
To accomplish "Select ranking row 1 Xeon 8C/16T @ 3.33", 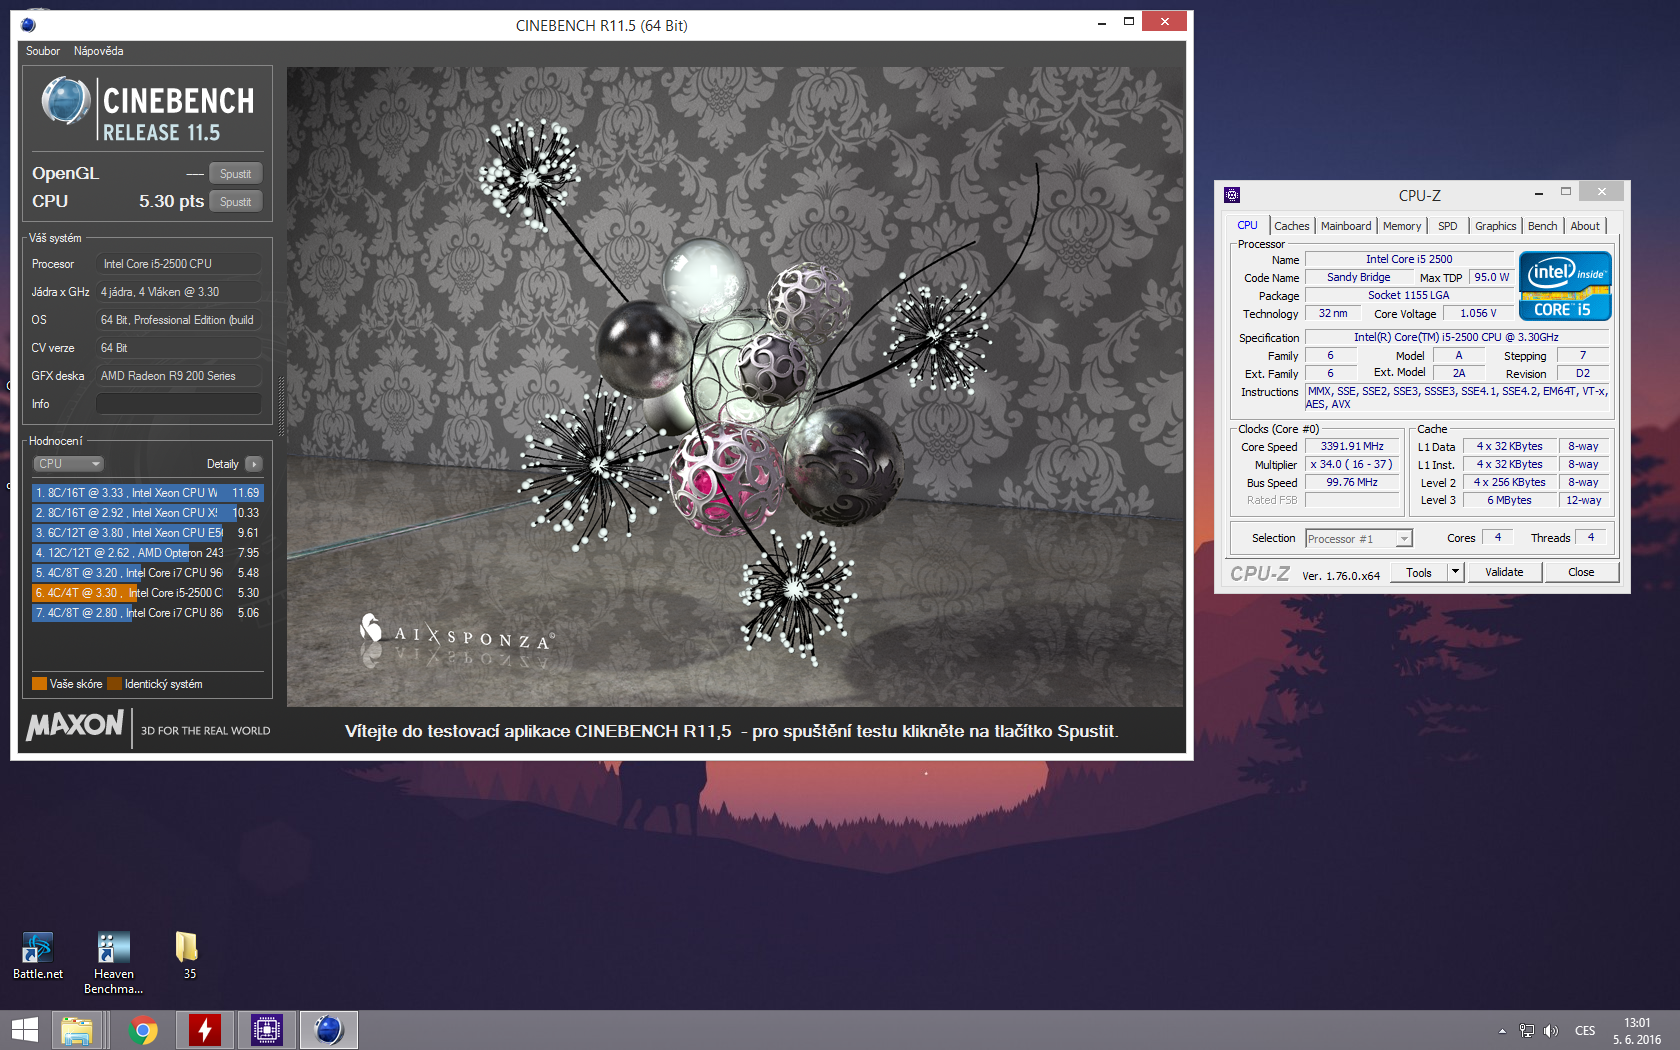I will click(x=148, y=493).
